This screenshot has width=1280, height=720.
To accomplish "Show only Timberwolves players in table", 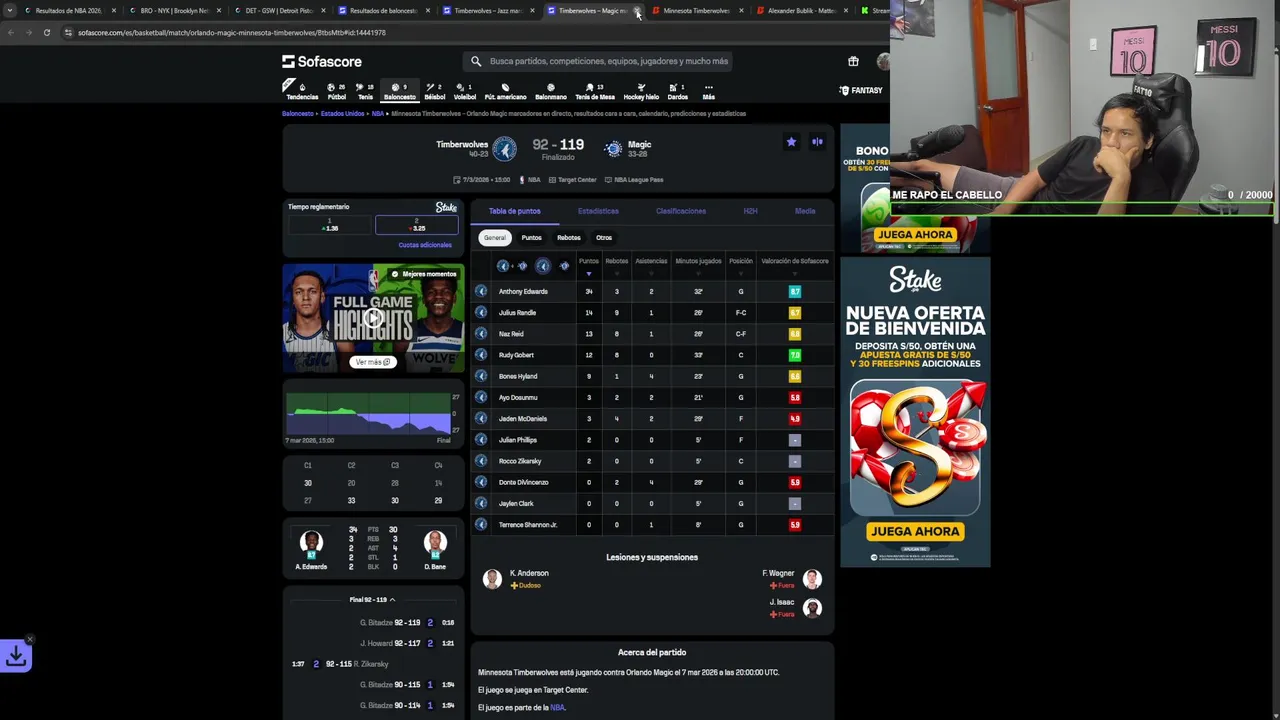I will click(542, 265).
